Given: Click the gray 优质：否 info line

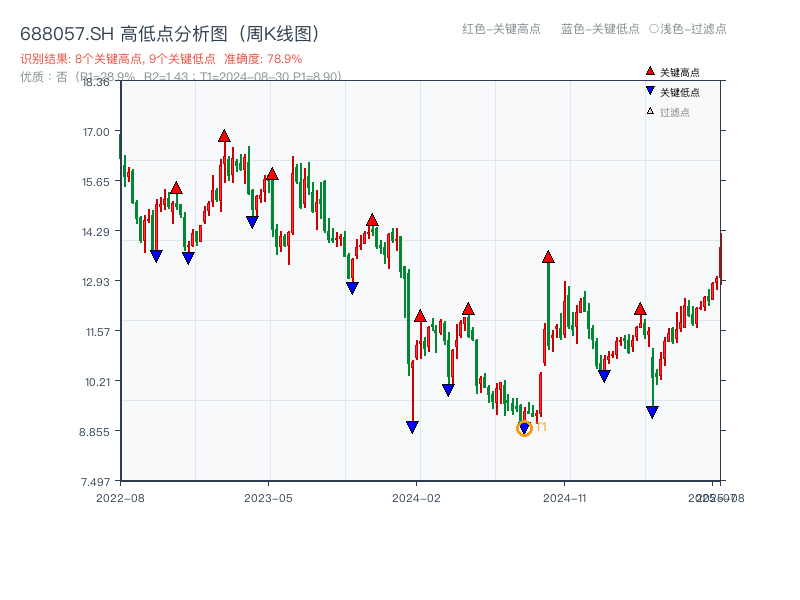Looking at the screenshot, I should [x=181, y=77].
